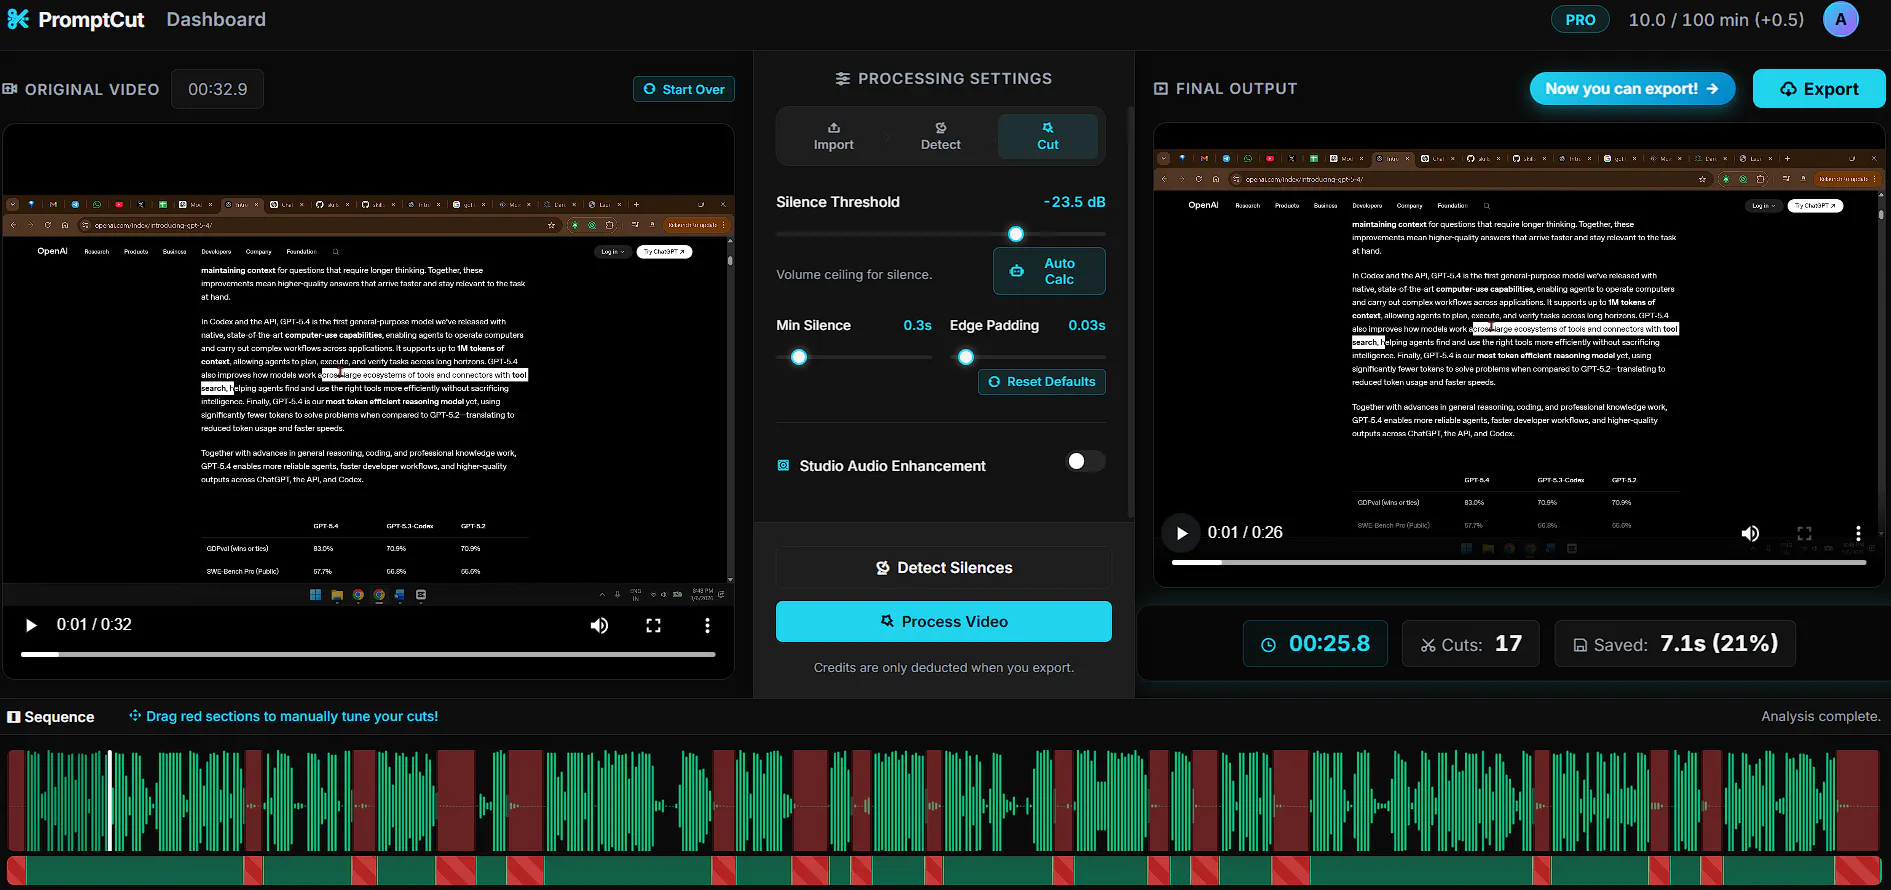Image resolution: width=1891 pixels, height=890 pixels.
Task: Play the final output video
Action: pos(1181,533)
